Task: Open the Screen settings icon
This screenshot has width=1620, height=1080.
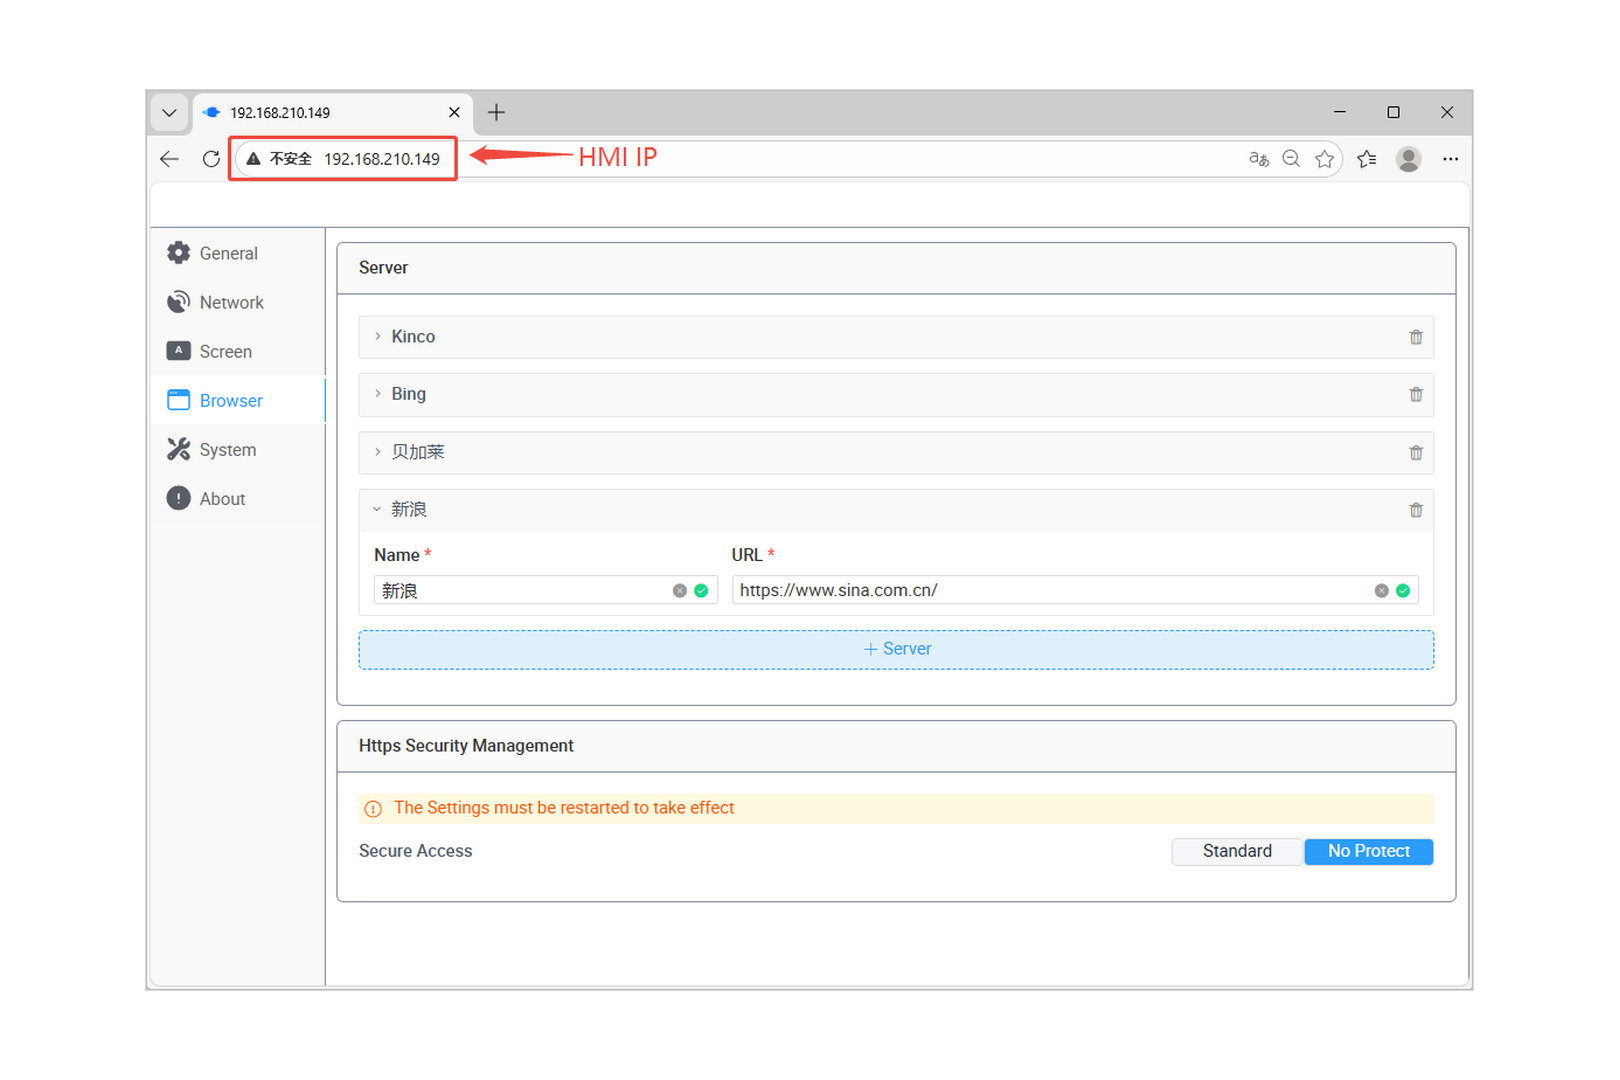Action: (178, 351)
